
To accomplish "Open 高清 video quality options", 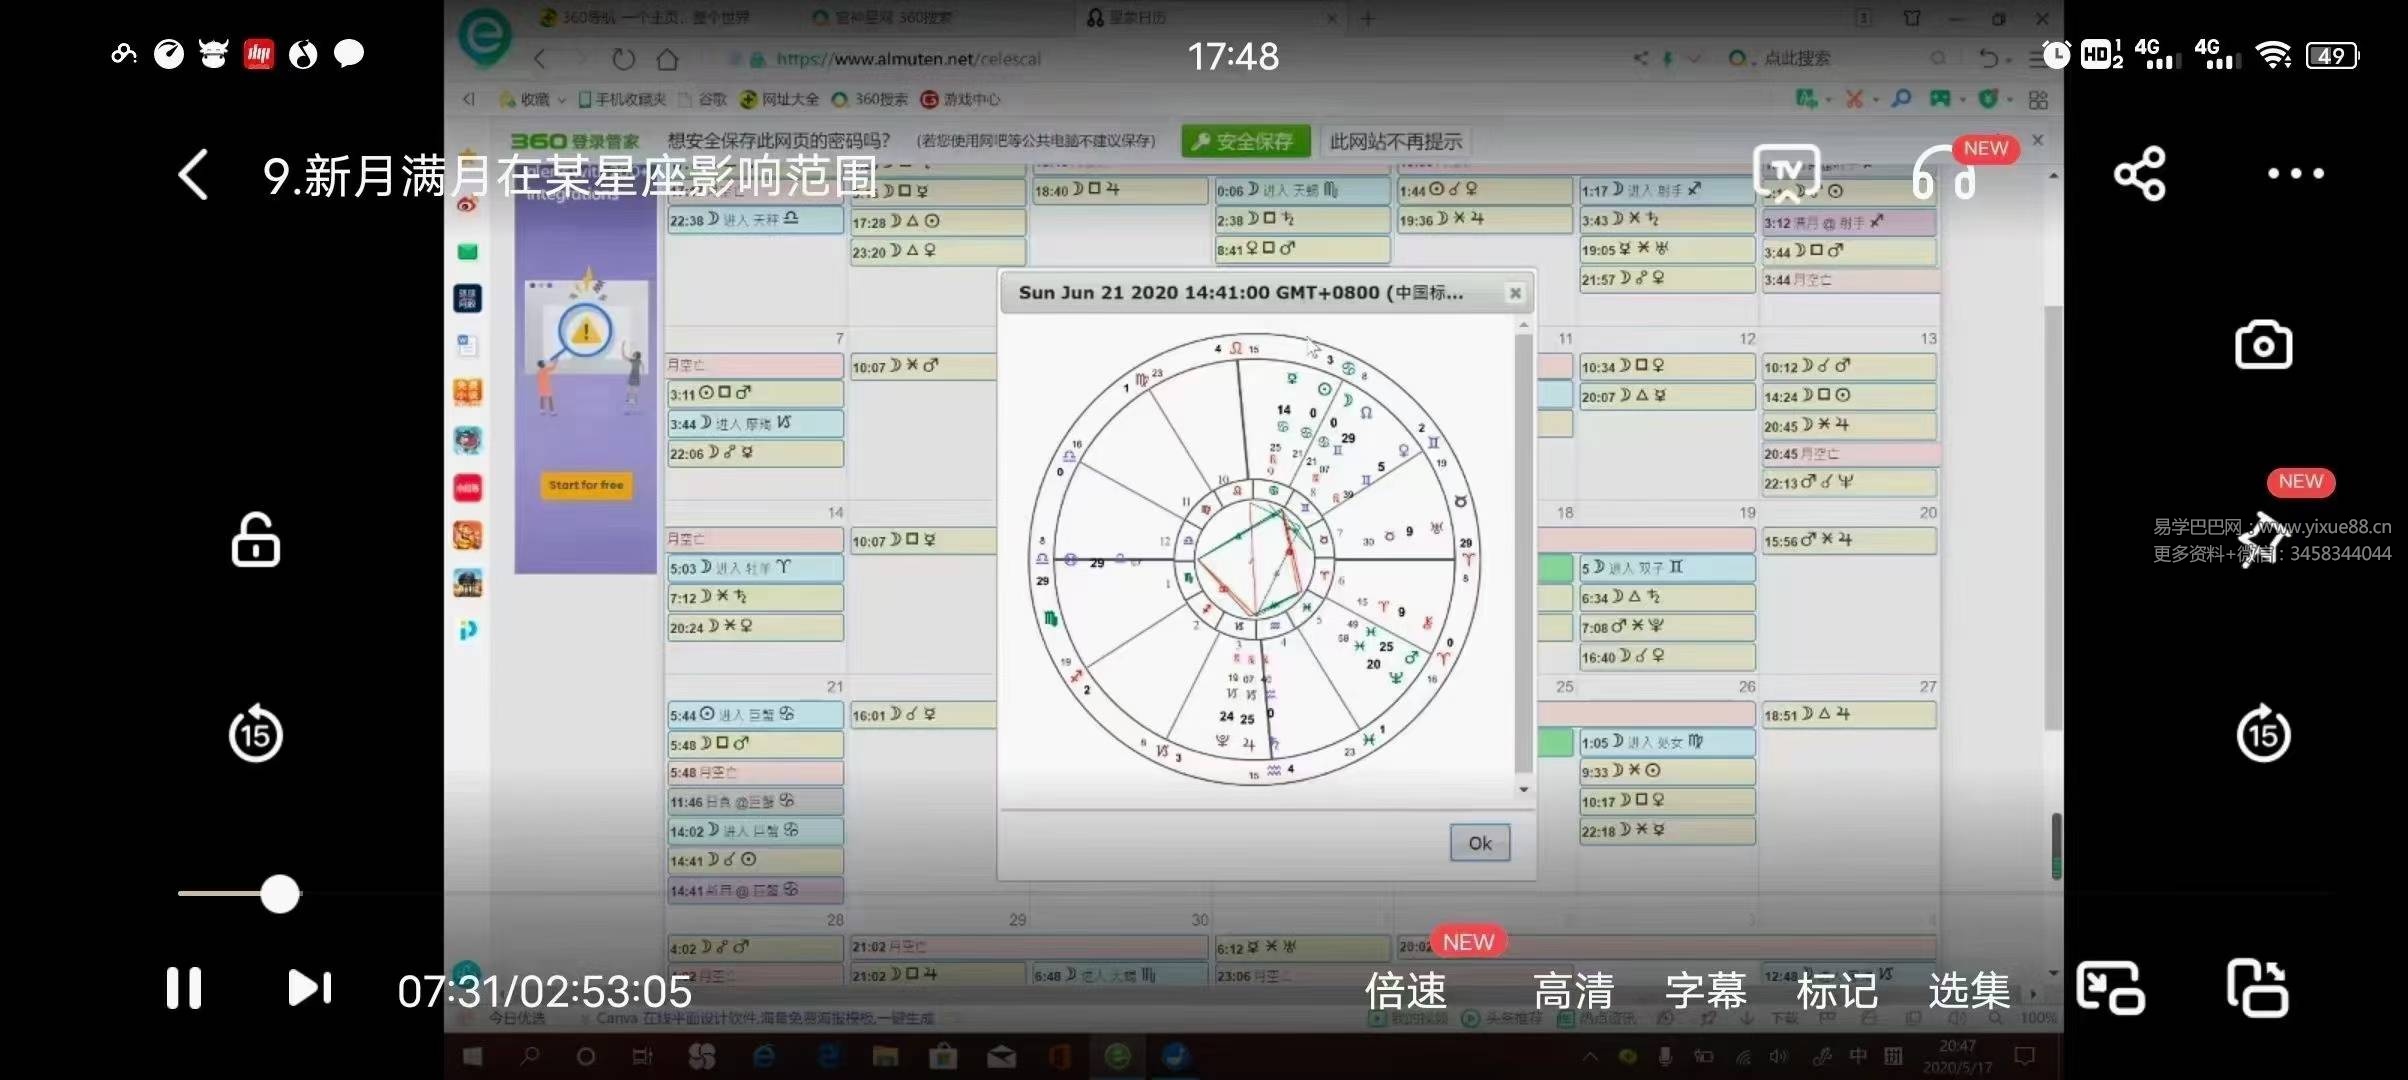I will click(x=1574, y=991).
